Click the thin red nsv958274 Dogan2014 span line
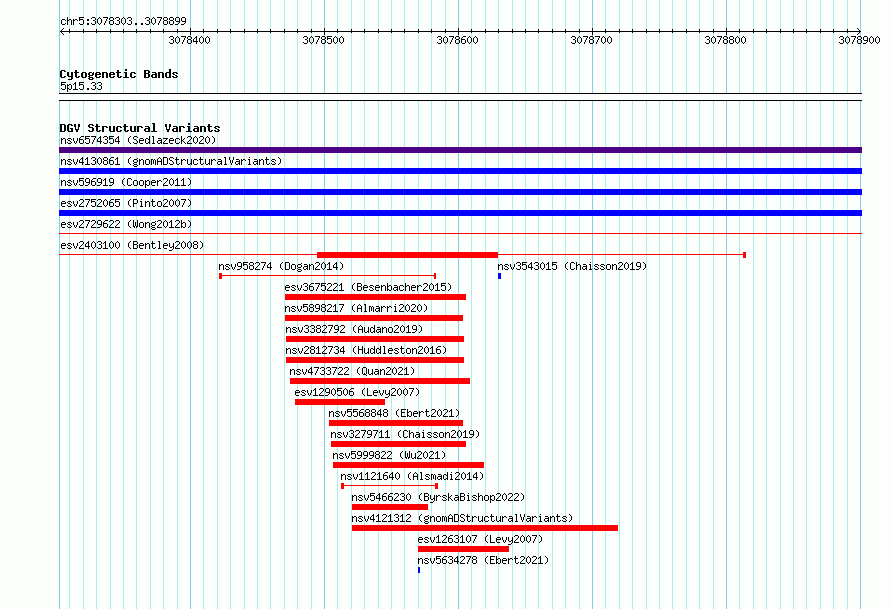This screenshot has height=609, width=890. 328,276
